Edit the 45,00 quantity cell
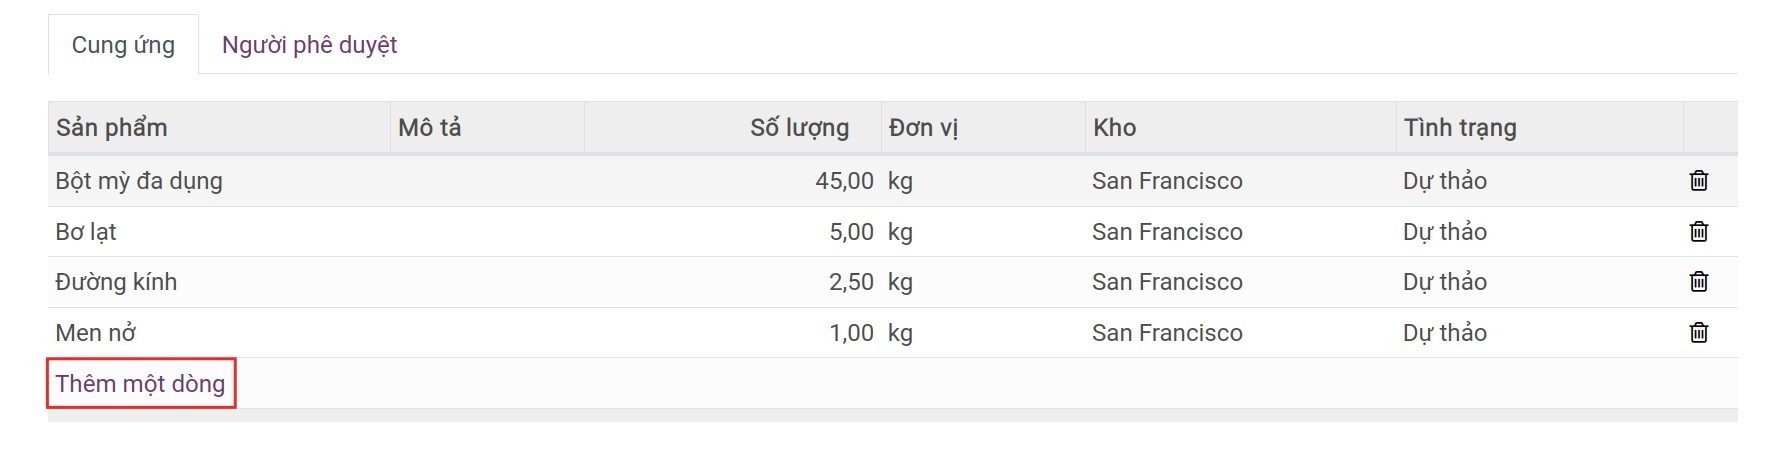Viewport: 1776px width, 452px height. [x=844, y=181]
